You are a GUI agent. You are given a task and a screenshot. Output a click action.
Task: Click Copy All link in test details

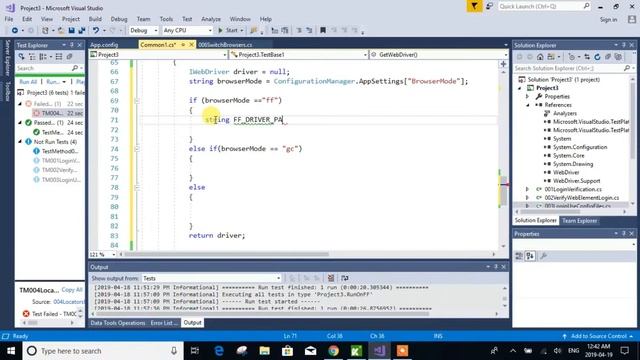coord(72,290)
